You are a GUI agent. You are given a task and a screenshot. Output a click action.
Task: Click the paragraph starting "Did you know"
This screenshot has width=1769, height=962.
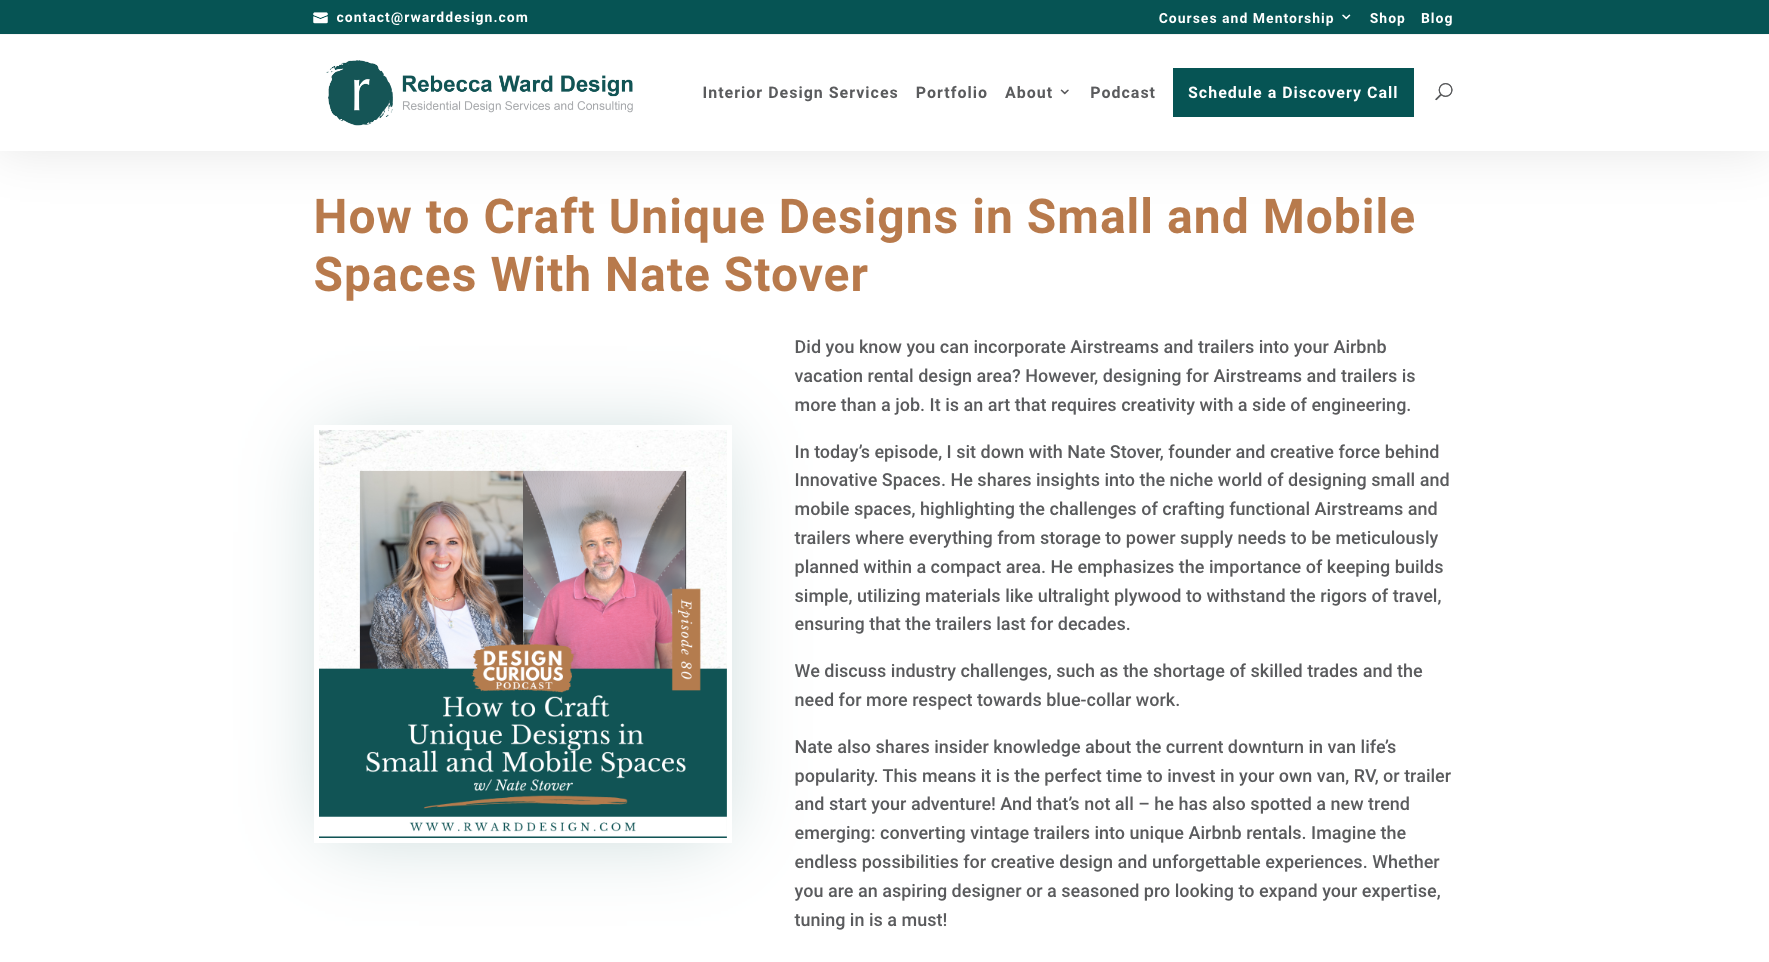click(1104, 376)
